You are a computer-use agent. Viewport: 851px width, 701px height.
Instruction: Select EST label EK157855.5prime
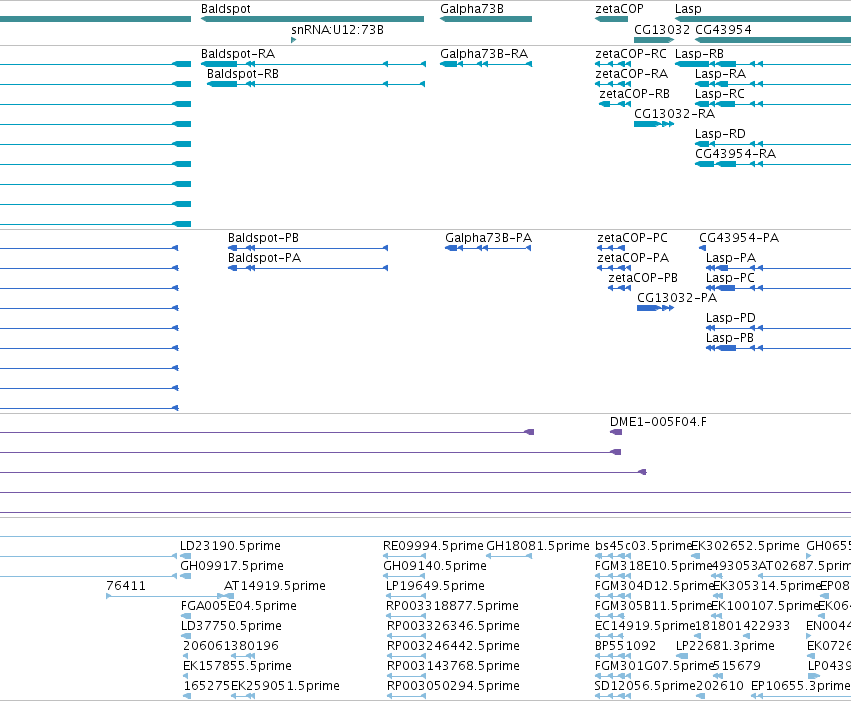pos(237,666)
